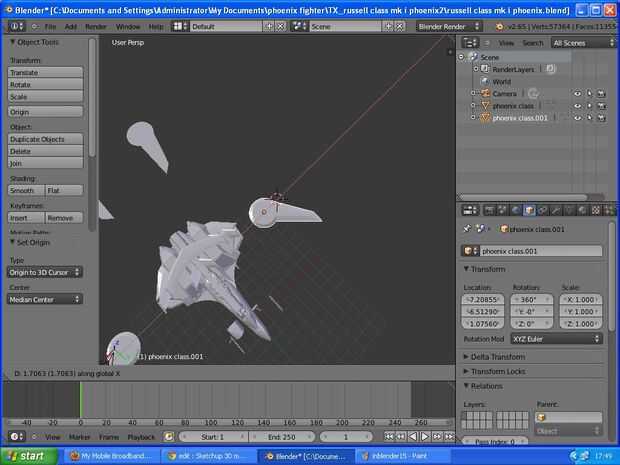Open the Render menu
Viewport: 620px width, 465px height.
pyautogui.click(x=95, y=26)
